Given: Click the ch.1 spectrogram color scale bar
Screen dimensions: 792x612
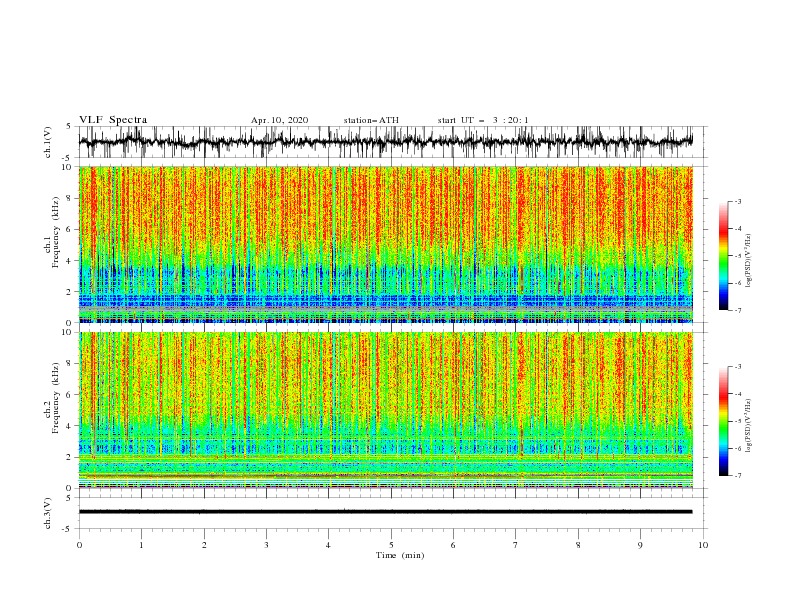Looking at the screenshot, I should tap(723, 256).
